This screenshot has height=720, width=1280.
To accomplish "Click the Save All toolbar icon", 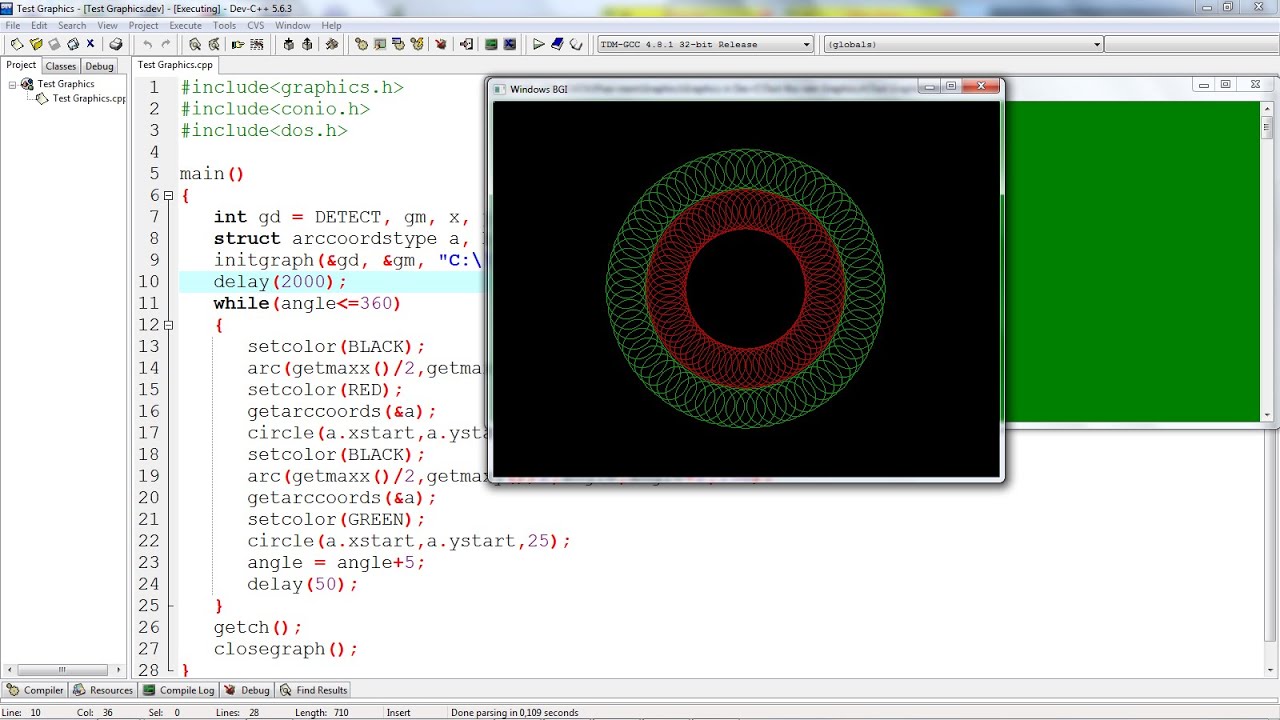I will click(x=73, y=44).
